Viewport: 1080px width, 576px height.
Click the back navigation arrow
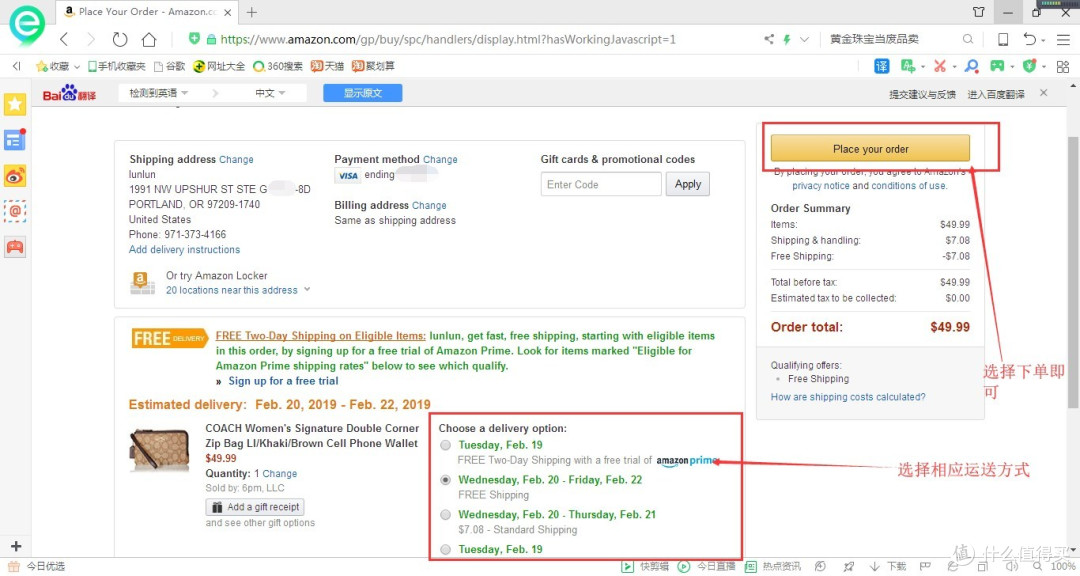point(64,39)
